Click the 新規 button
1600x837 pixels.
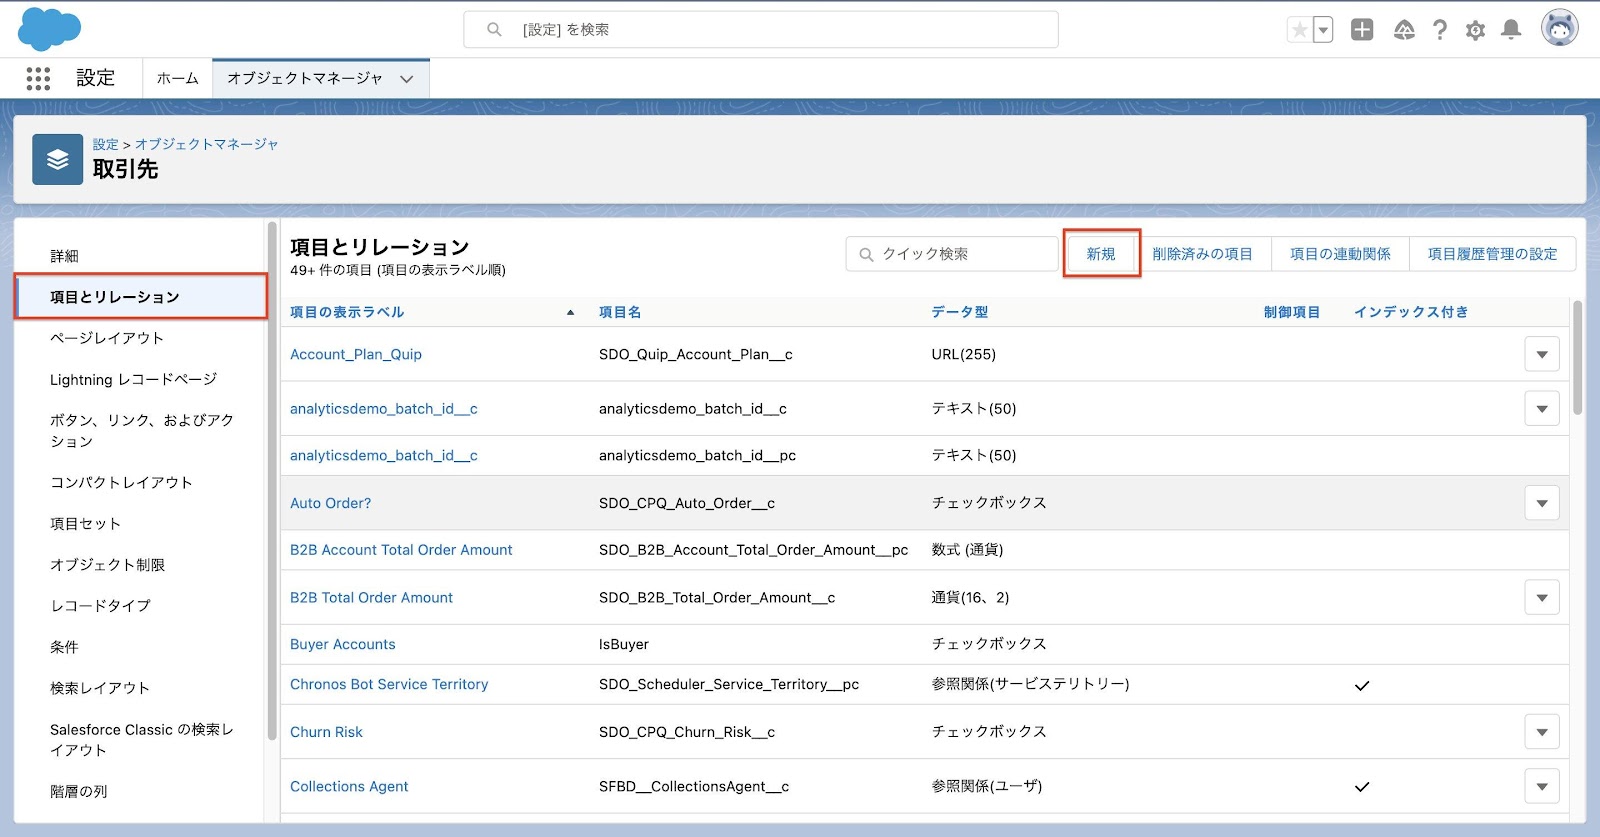1101,254
